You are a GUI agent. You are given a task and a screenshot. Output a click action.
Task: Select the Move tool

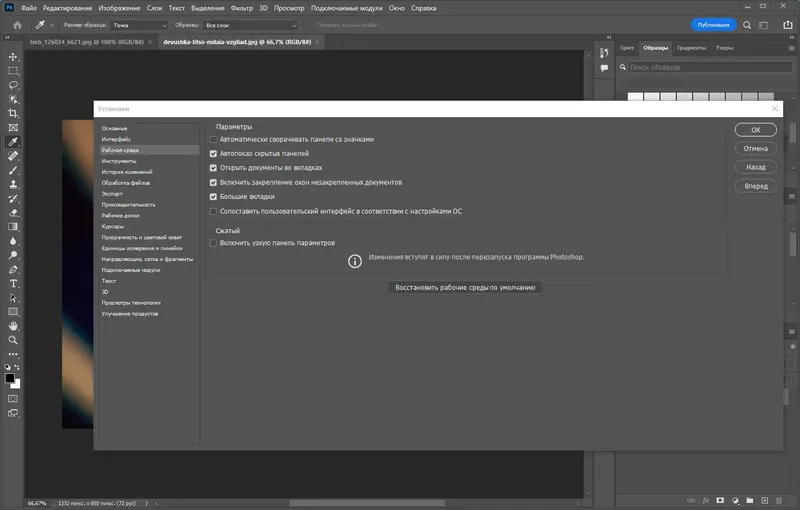[x=13, y=57]
